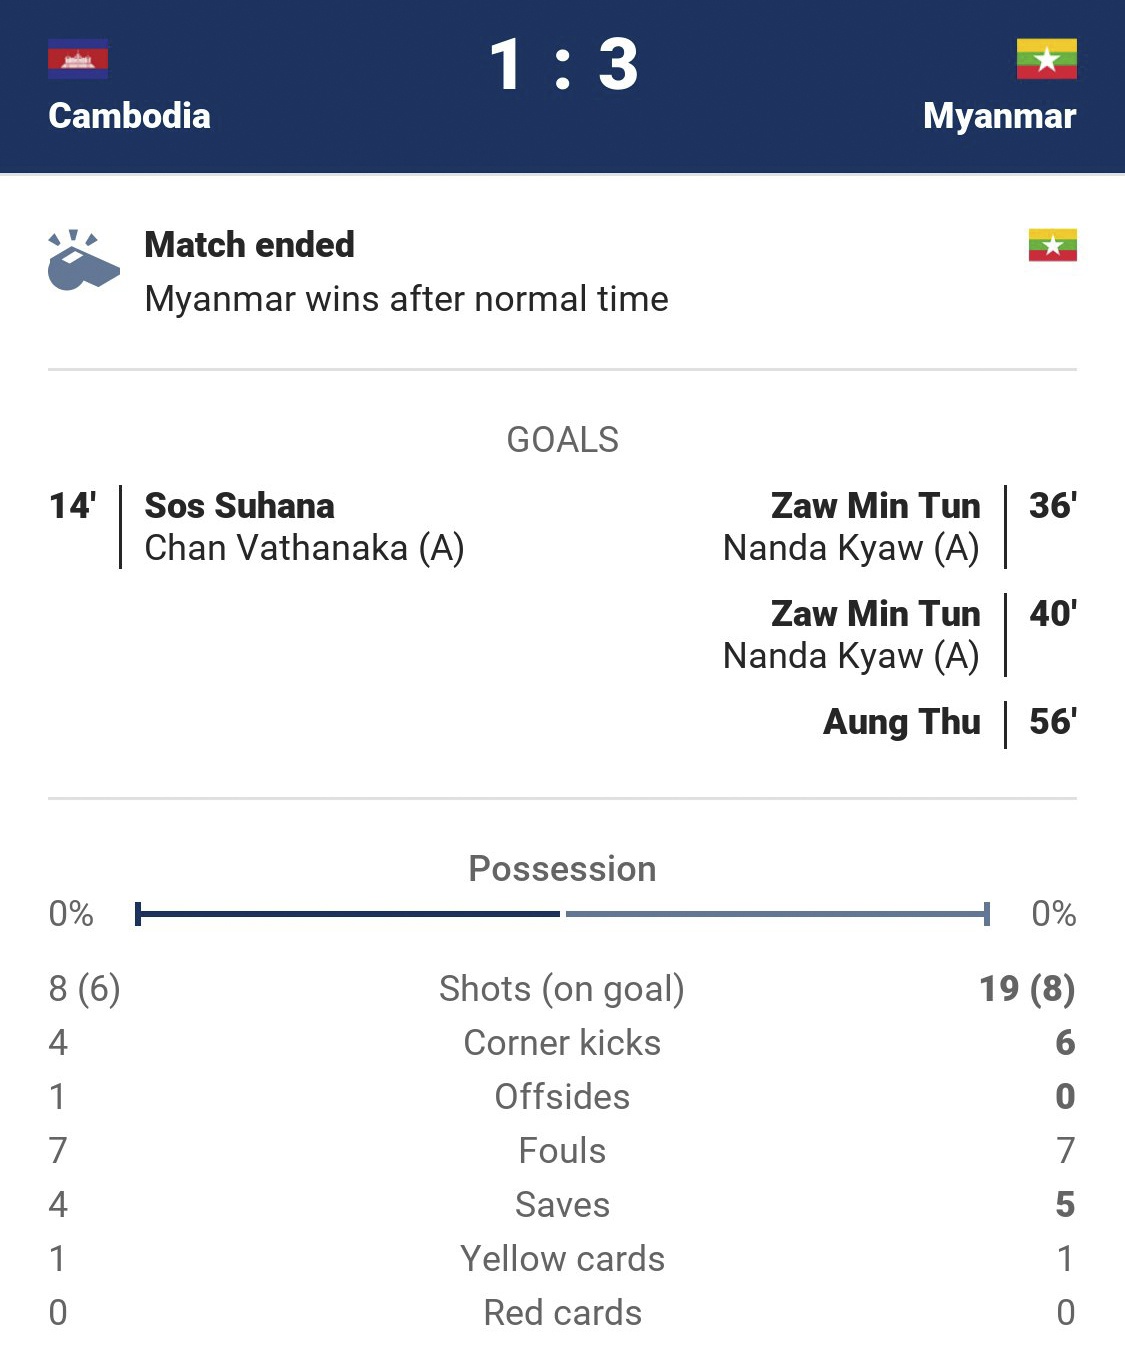Select the Shots (on goal) row label
This screenshot has width=1125, height=1368.
(x=562, y=989)
